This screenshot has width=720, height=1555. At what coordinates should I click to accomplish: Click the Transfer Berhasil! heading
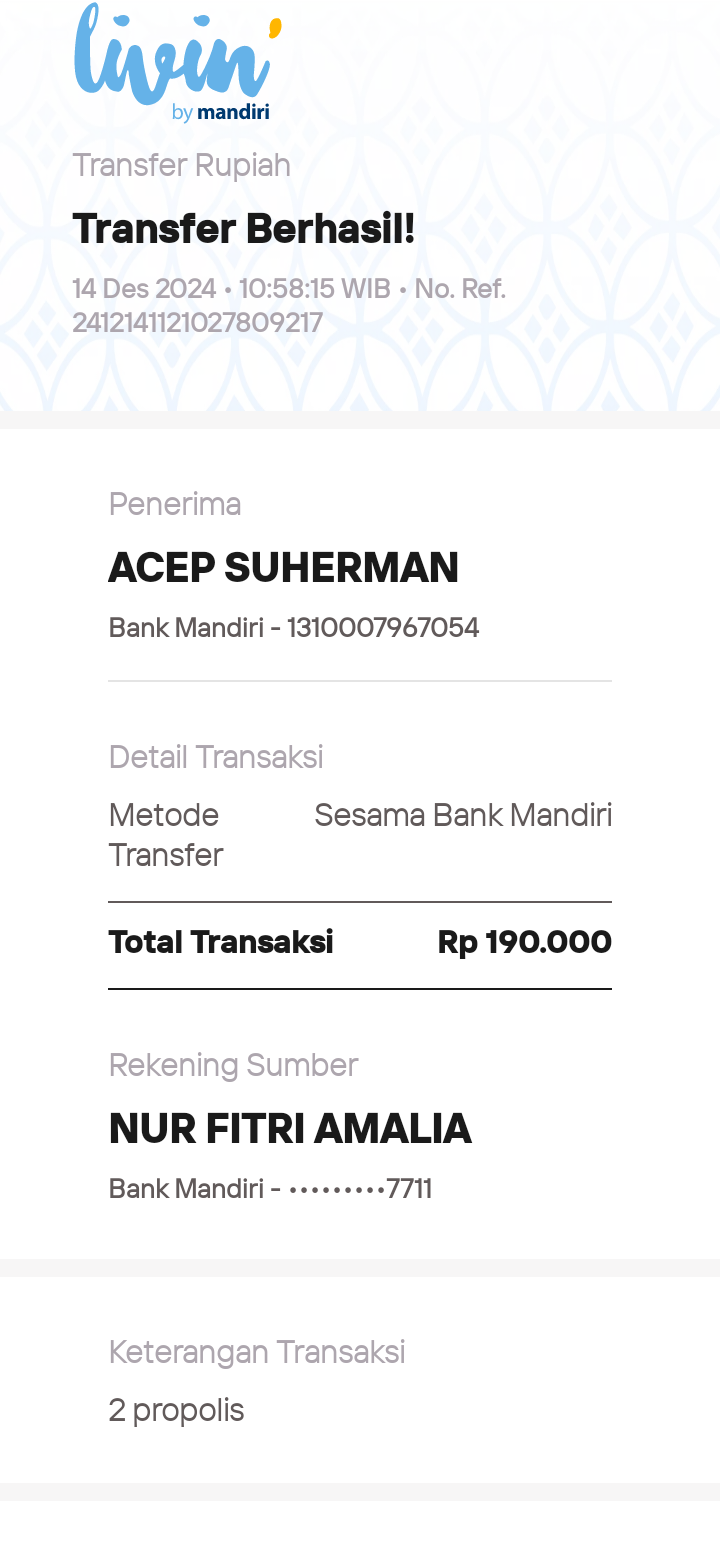243,229
